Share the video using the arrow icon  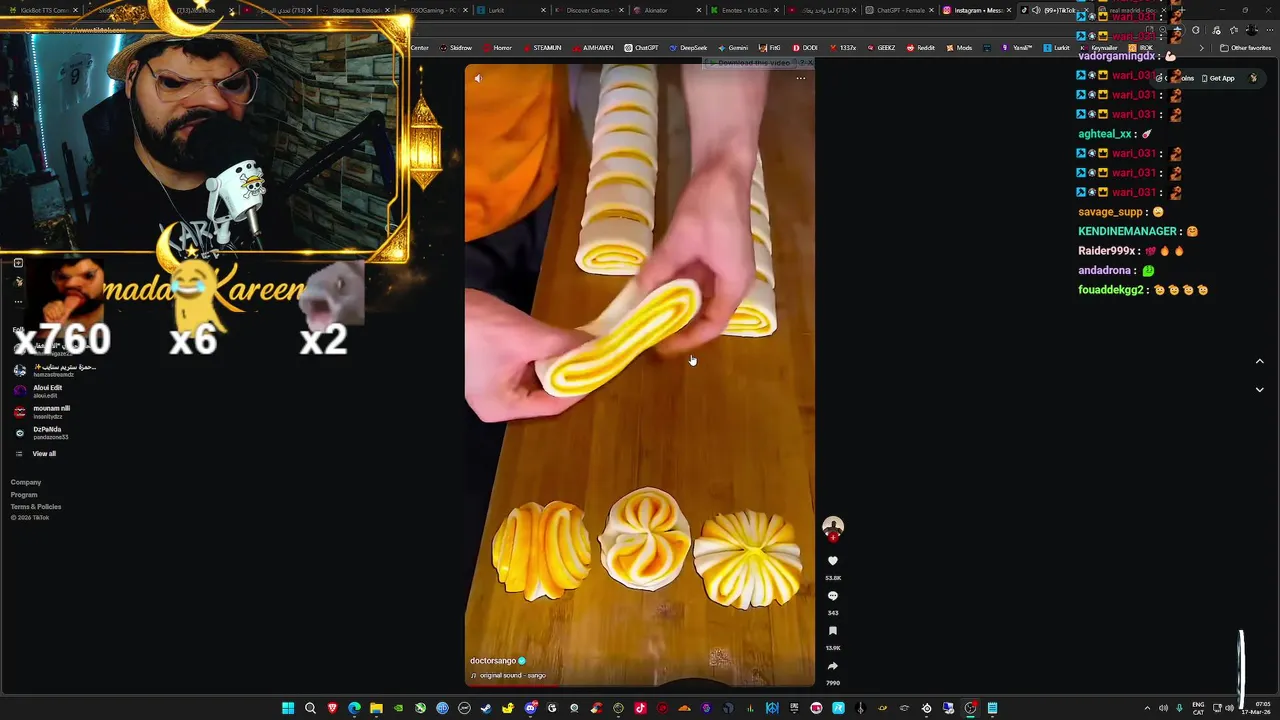pos(833,666)
